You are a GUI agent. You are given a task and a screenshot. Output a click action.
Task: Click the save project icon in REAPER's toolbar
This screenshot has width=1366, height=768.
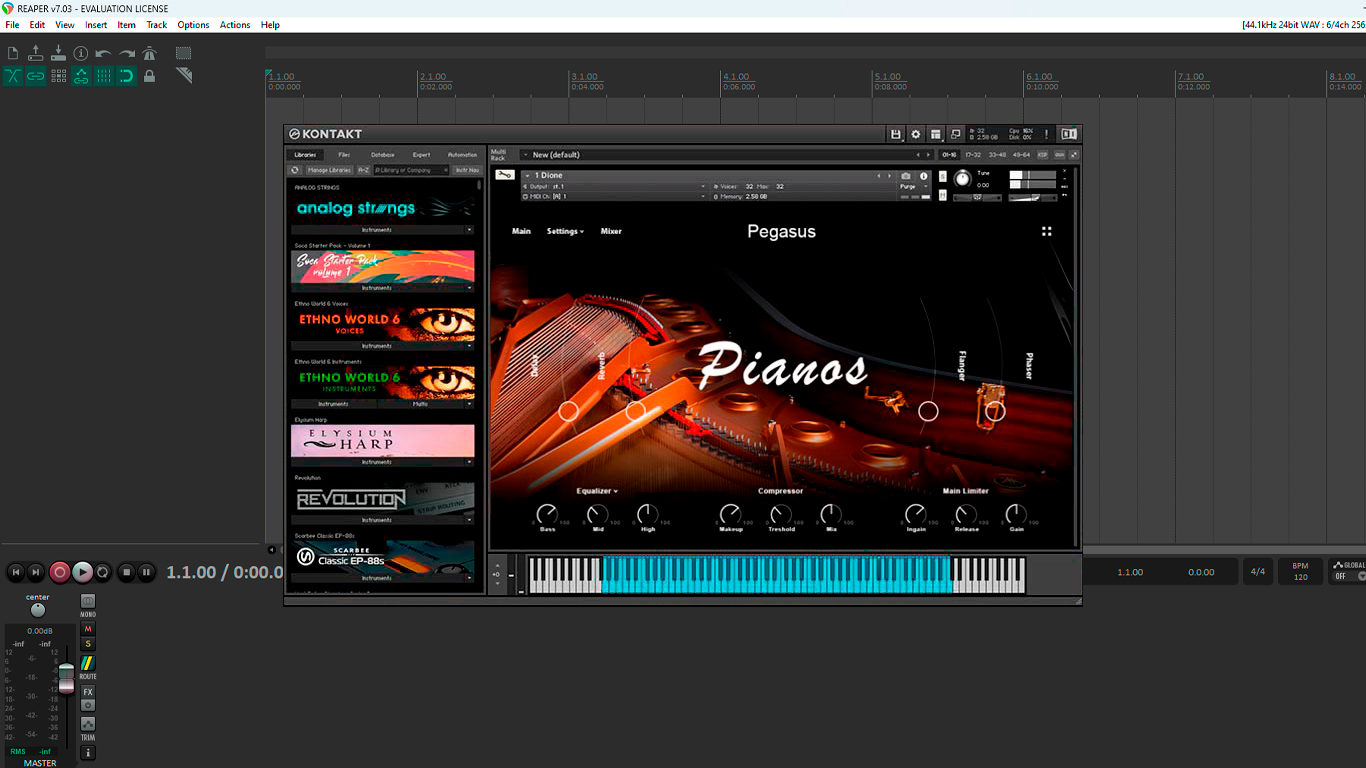[58, 53]
